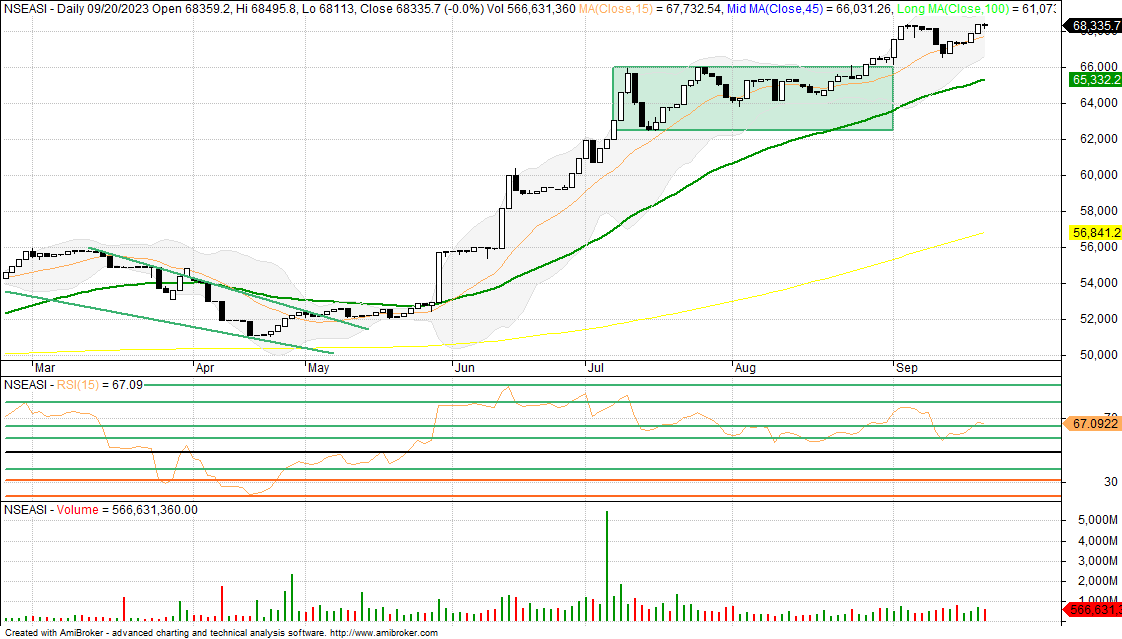Image resolution: width=1122 pixels, height=639 pixels.
Task: Click the Aug date axis label
Action: [745, 368]
